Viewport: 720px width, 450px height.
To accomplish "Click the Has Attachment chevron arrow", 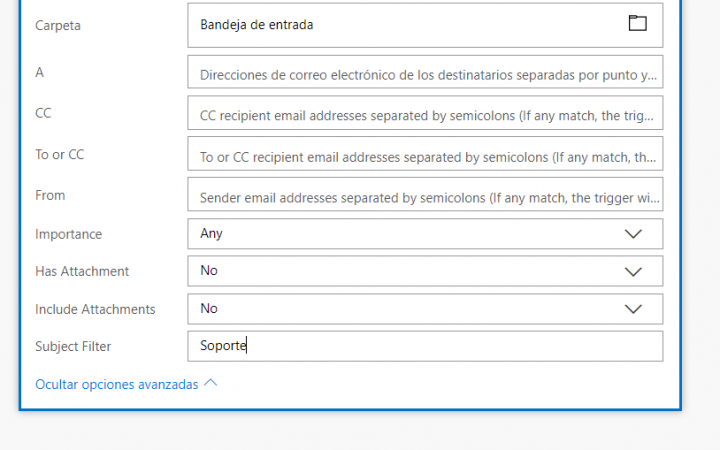I will pyautogui.click(x=633, y=272).
